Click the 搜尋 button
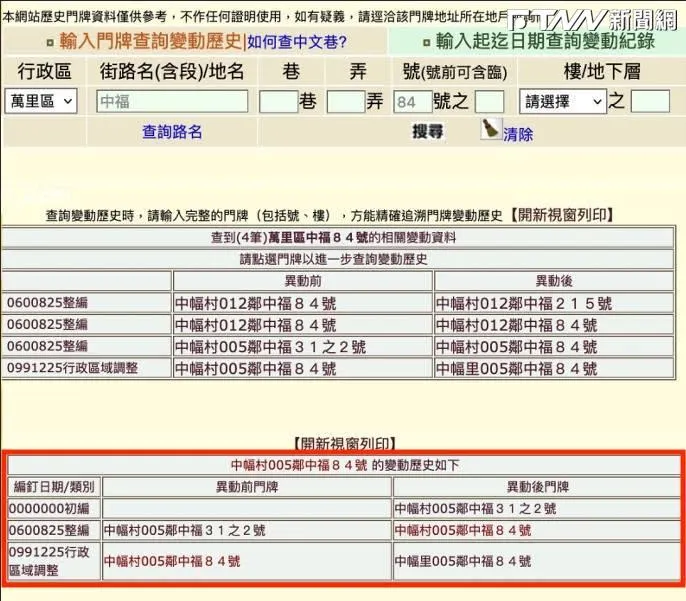This screenshot has width=686, height=601. 427,131
